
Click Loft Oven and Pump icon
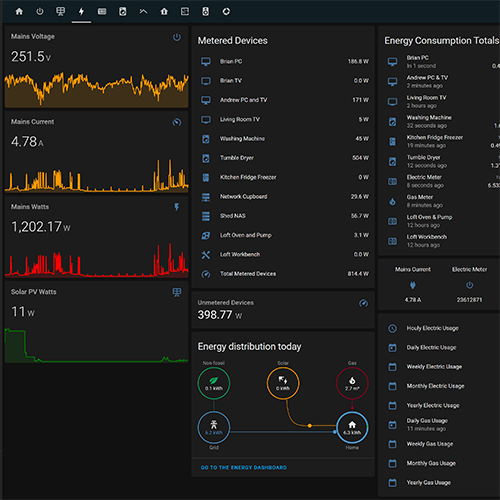coord(206,235)
